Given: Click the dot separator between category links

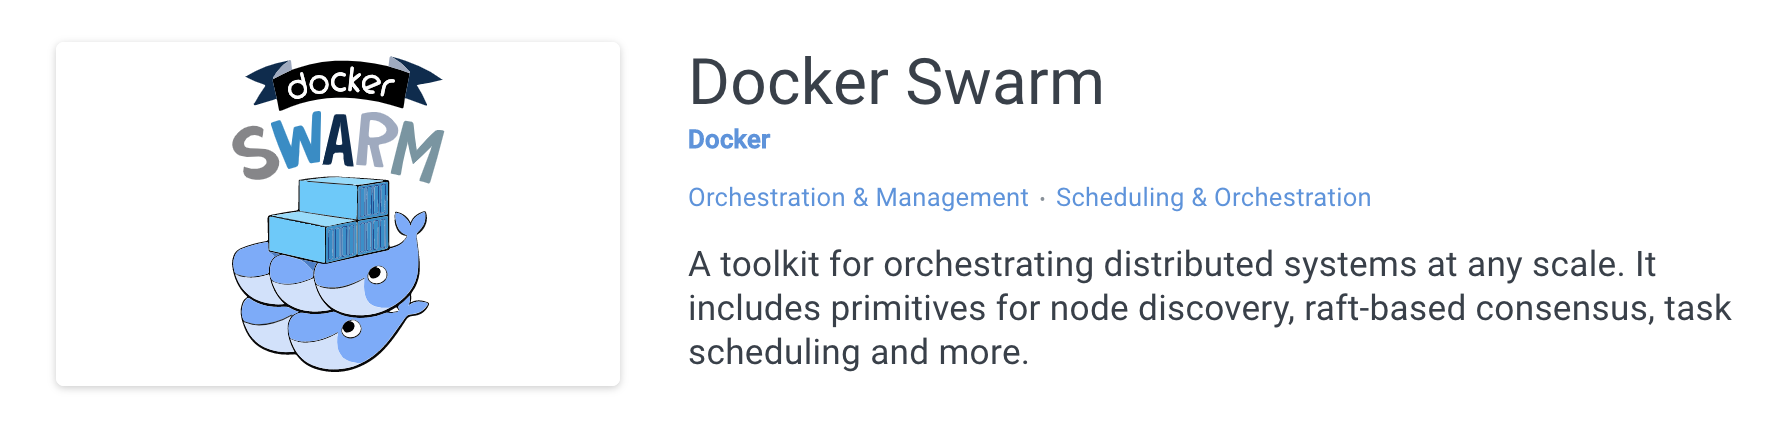Looking at the screenshot, I should tap(1042, 199).
